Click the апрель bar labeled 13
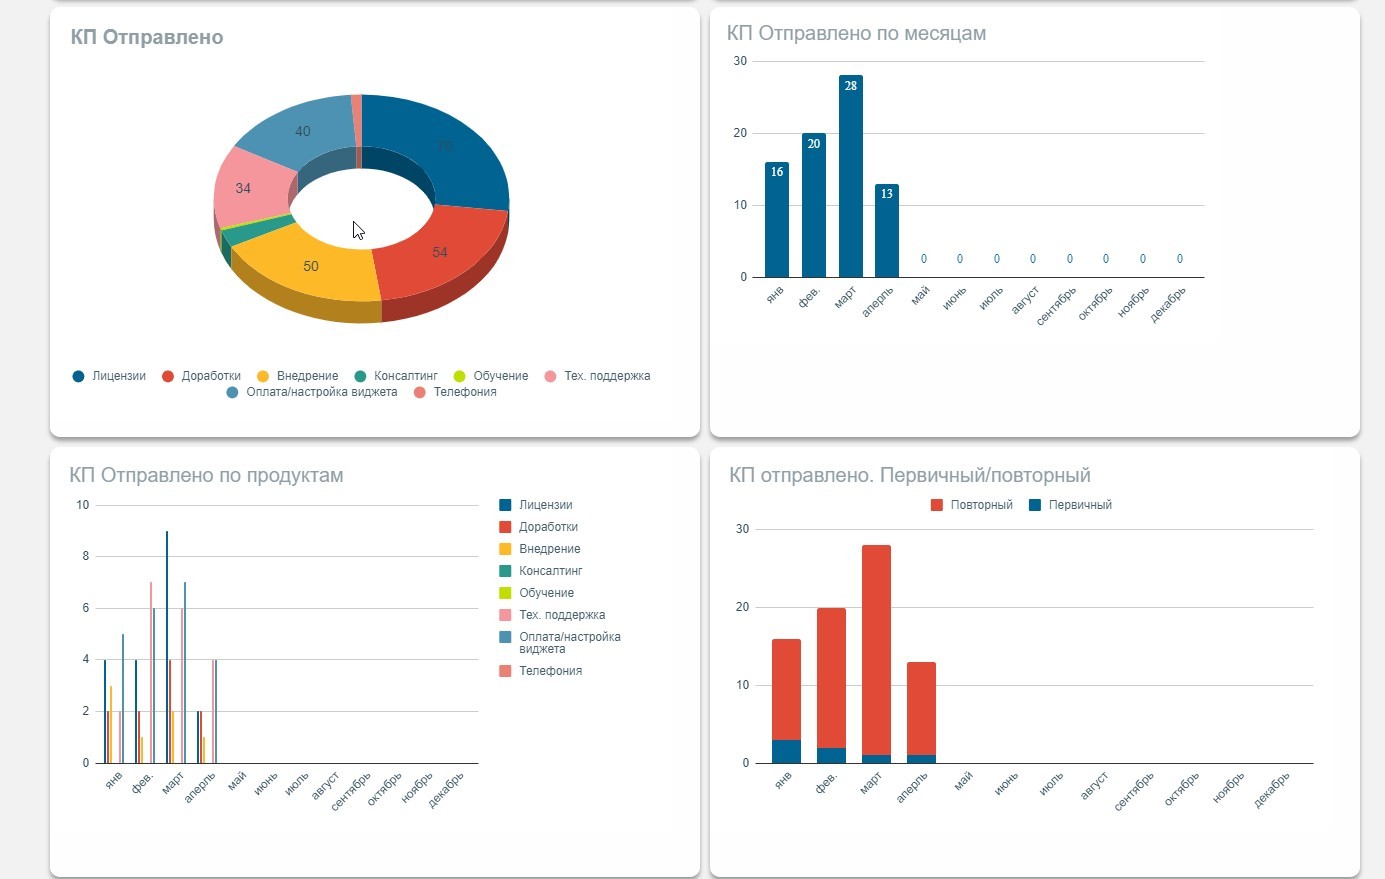The width and height of the screenshot is (1385, 879). [x=887, y=231]
